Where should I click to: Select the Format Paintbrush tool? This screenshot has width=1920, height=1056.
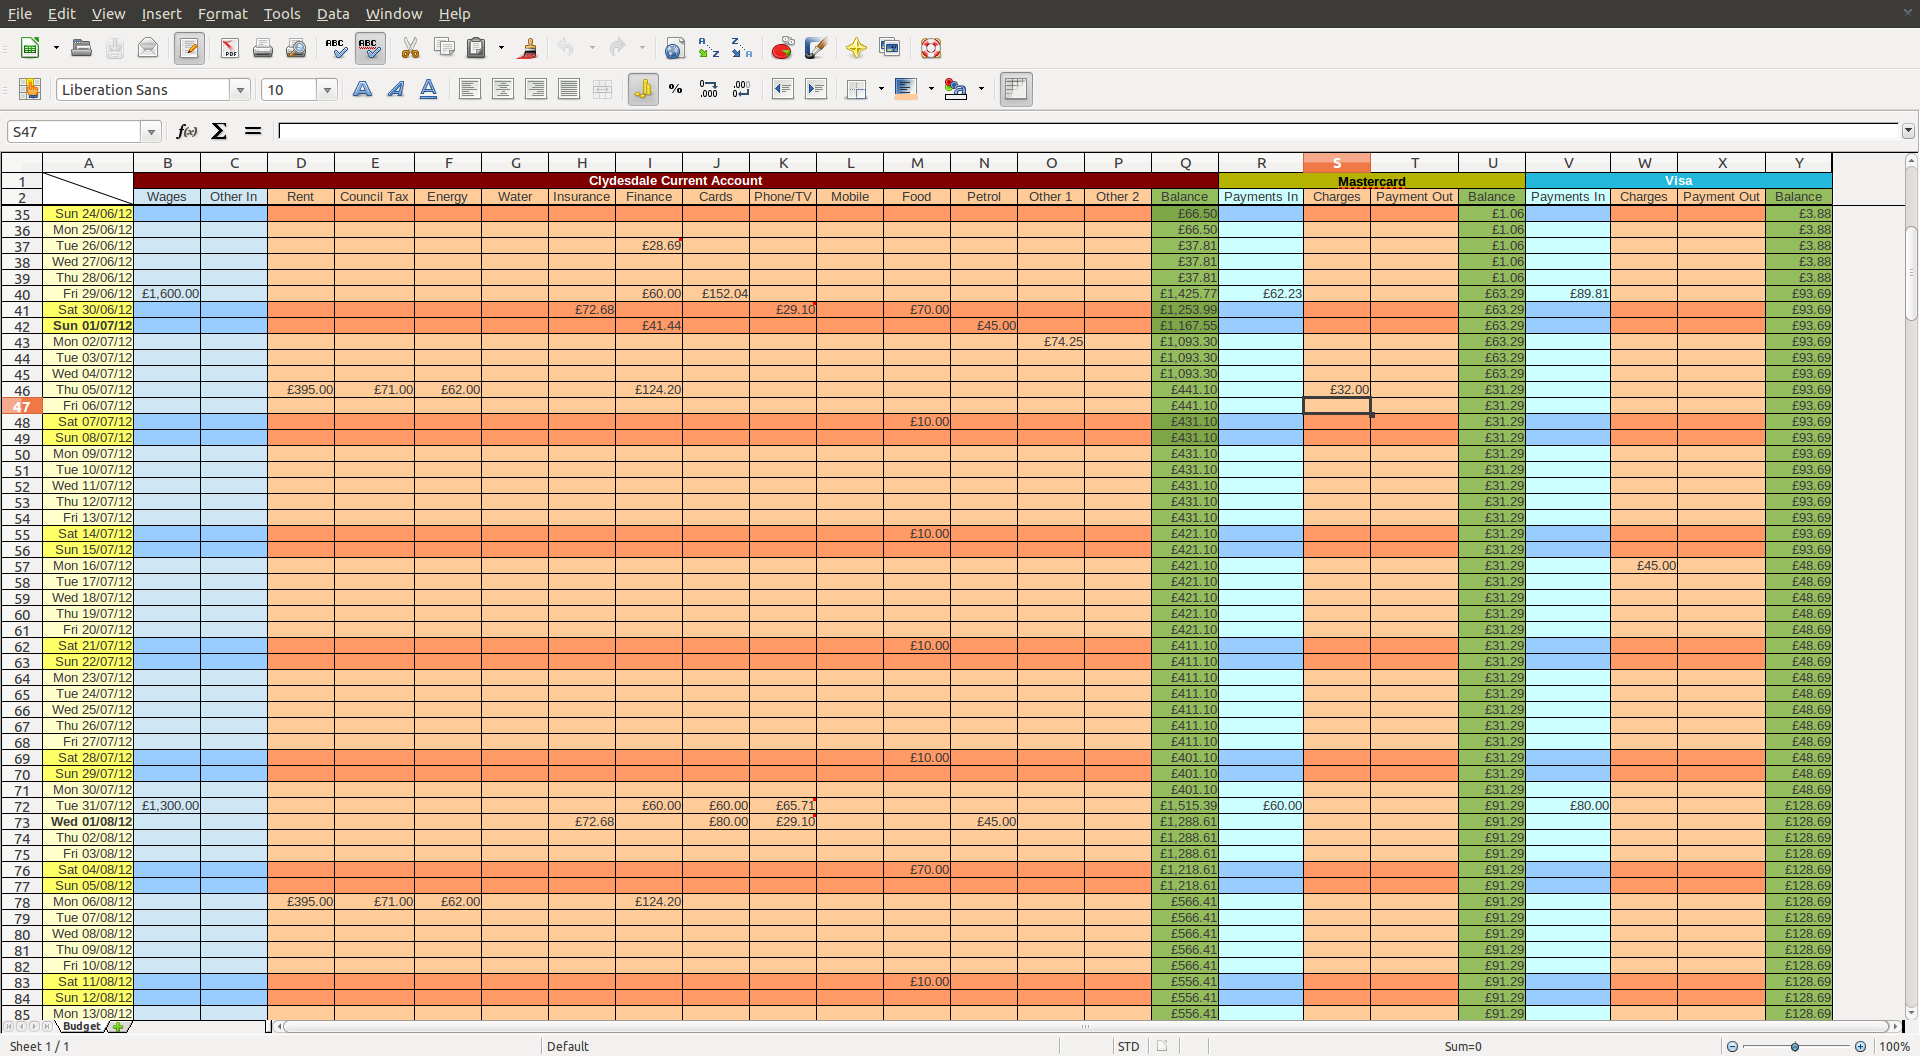[528, 48]
